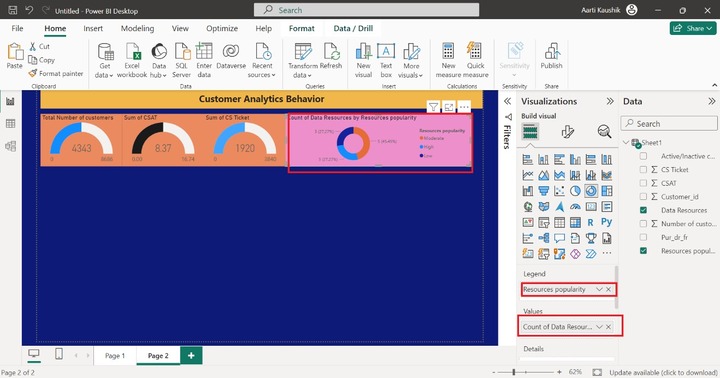Select the Python visual icon

click(x=607, y=222)
